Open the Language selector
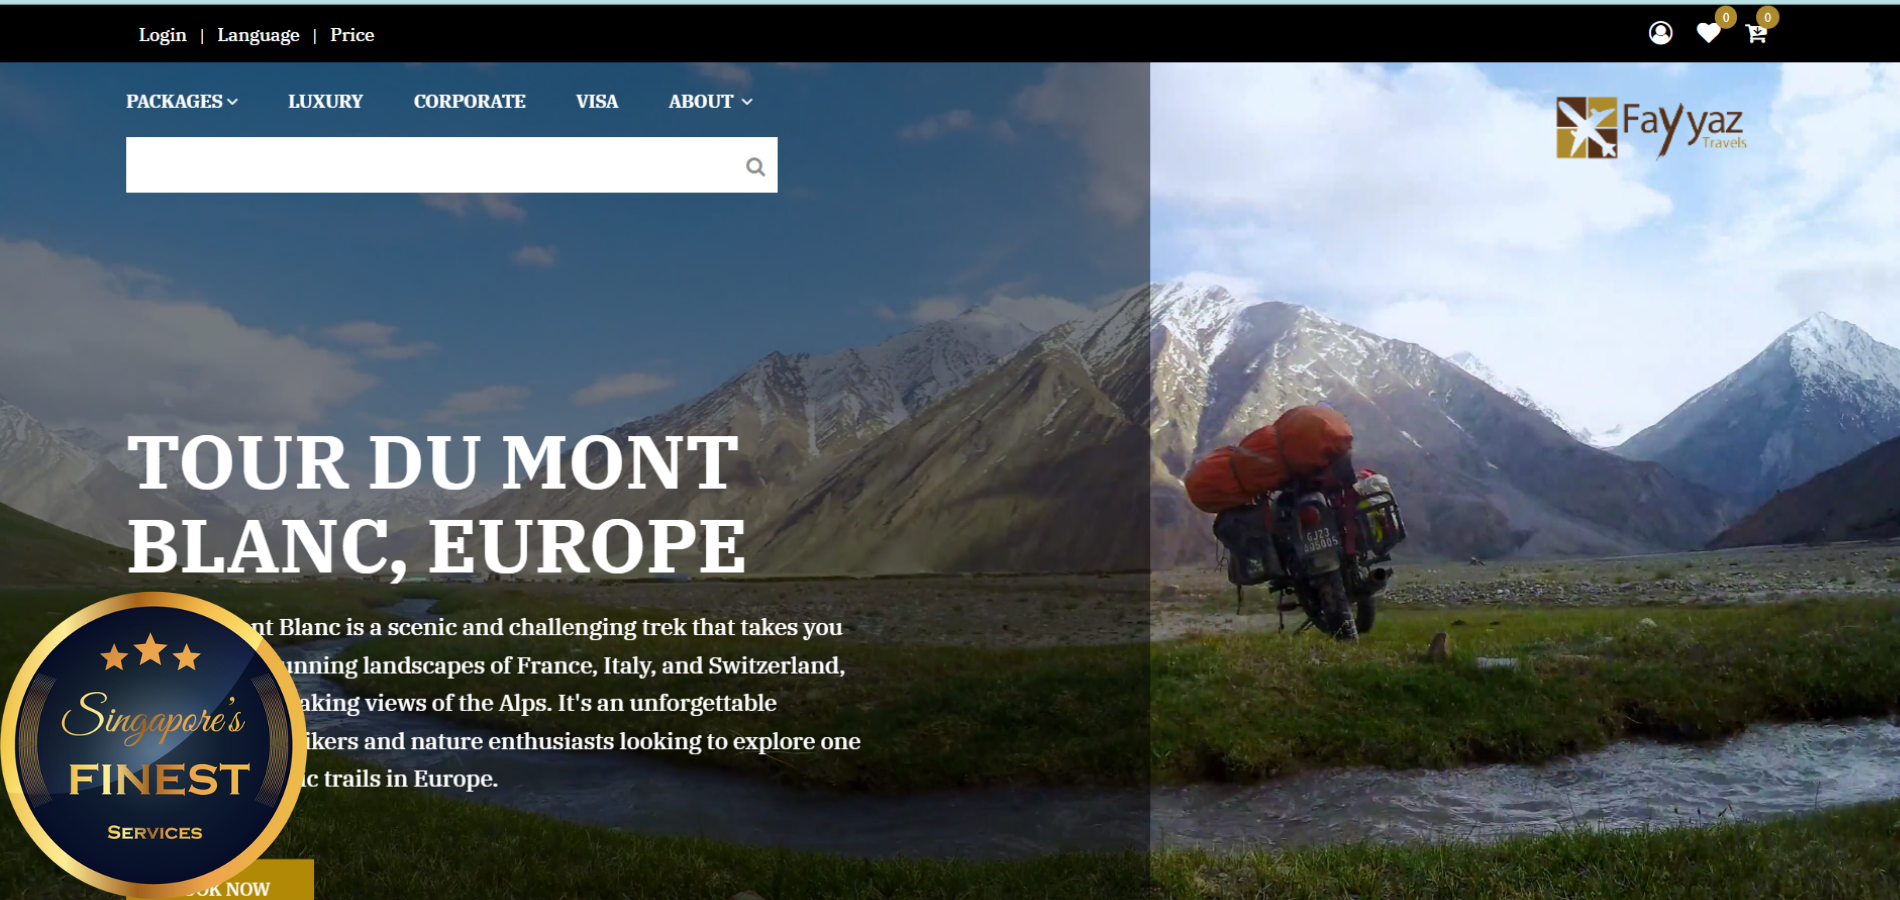1900x900 pixels. click(x=258, y=35)
